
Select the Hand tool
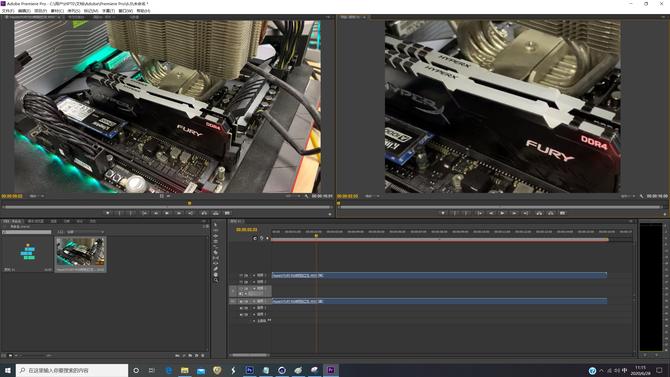point(216,274)
